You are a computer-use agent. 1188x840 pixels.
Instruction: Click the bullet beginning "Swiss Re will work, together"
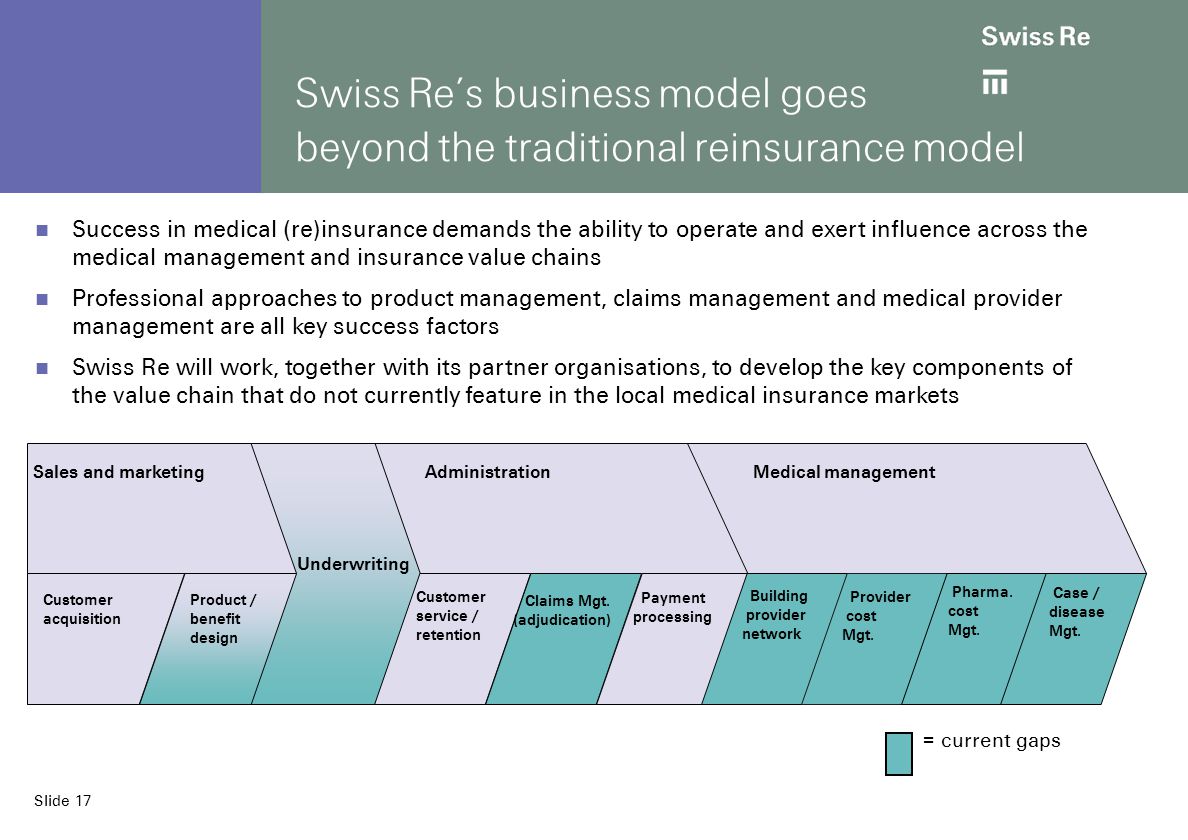(x=572, y=381)
